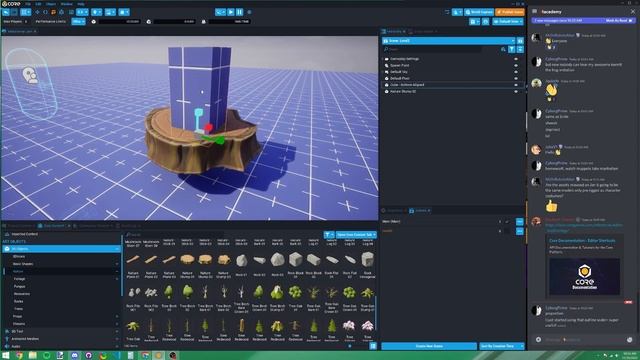The image size is (640, 360).
Task: Toggle visibility of Default Floor
Action: click(516, 78)
